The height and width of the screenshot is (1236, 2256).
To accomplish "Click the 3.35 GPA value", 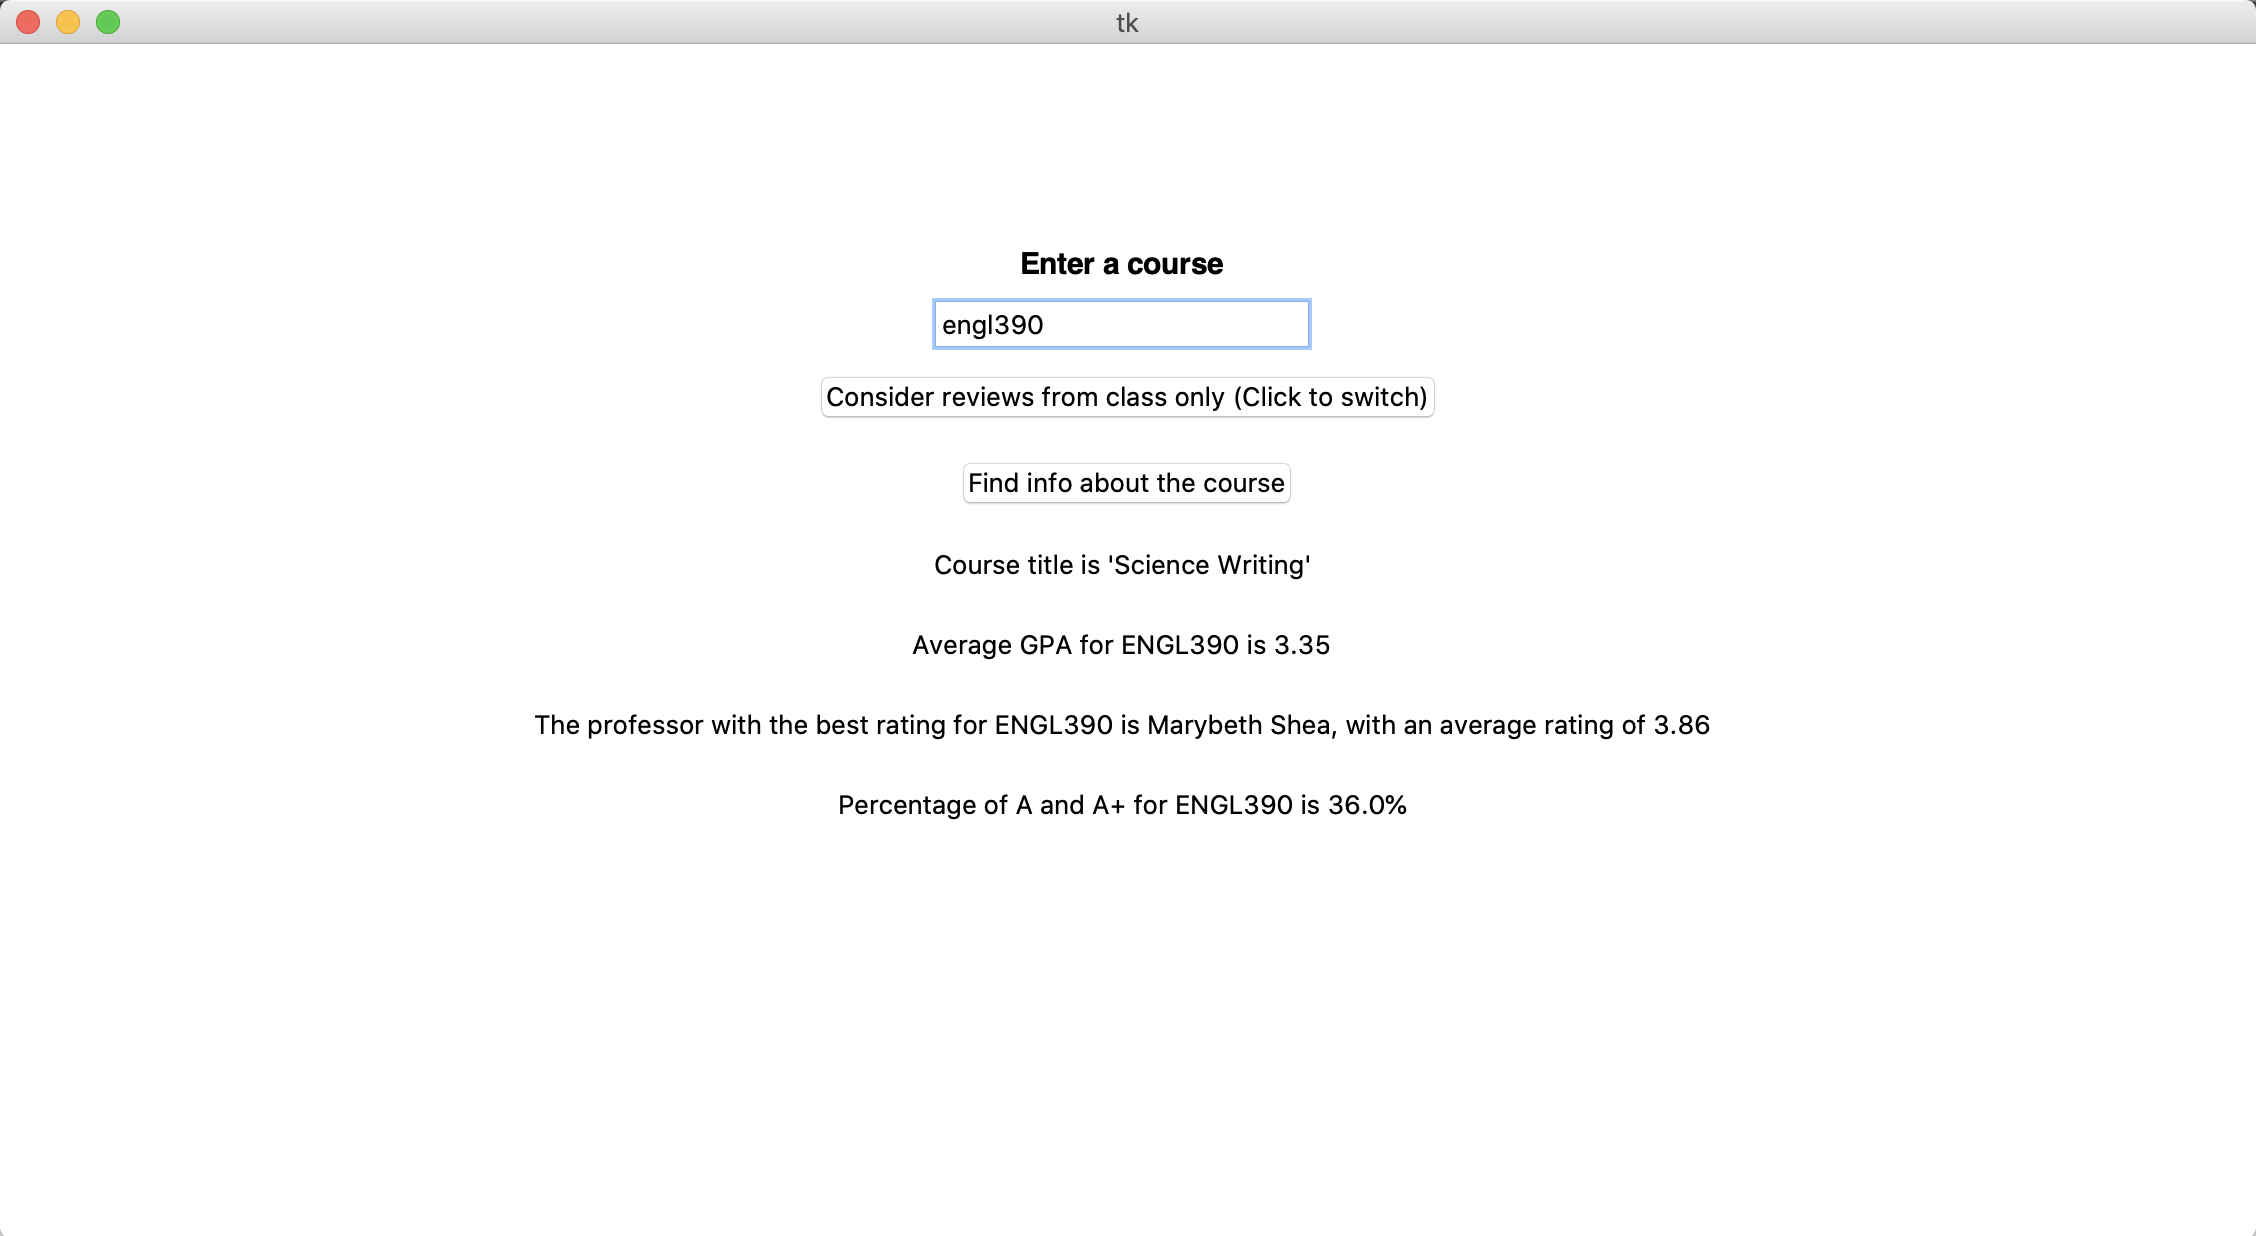I will (x=1301, y=645).
